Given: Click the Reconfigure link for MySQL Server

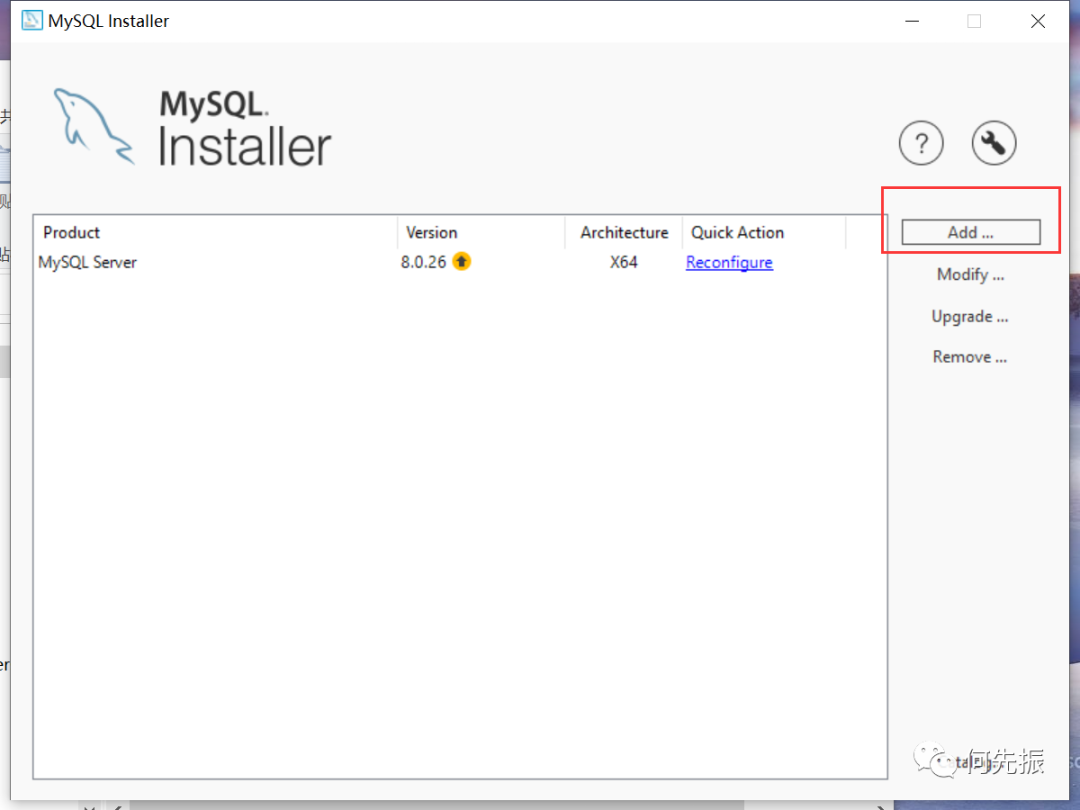Looking at the screenshot, I should click(x=729, y=262).
